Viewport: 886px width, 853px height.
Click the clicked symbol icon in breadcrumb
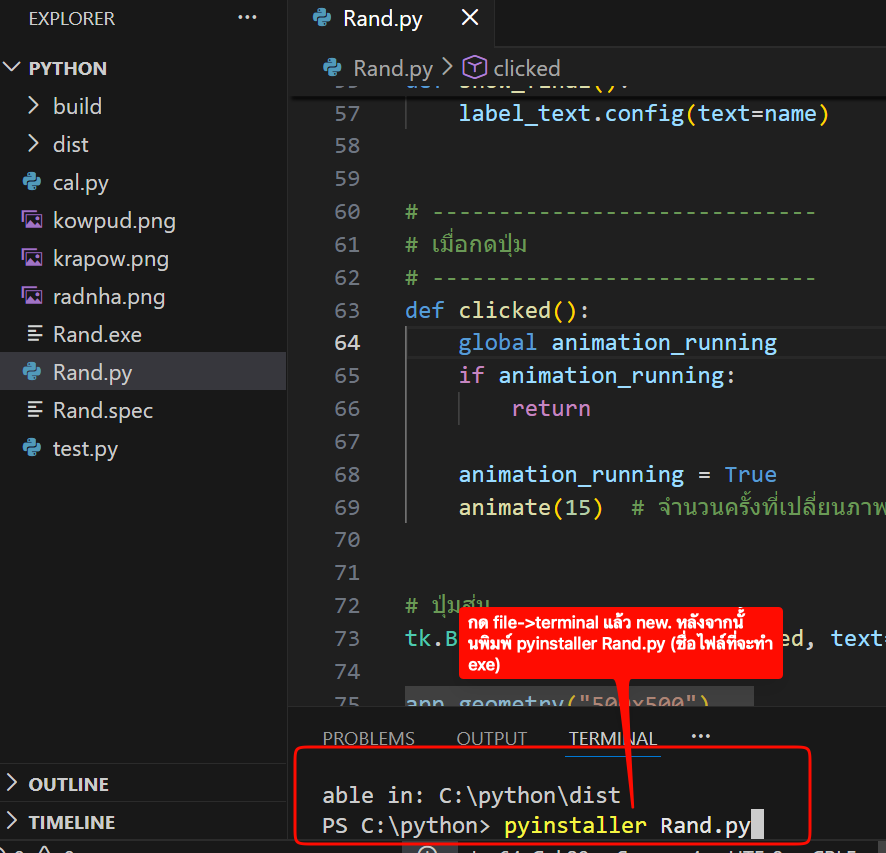475,68
